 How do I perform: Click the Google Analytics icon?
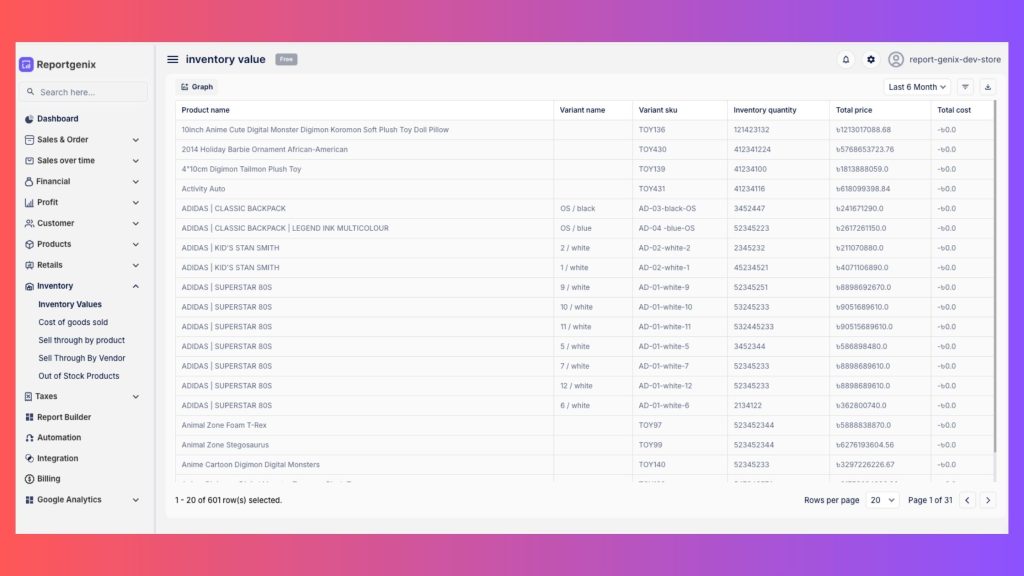tap(29, 500)
